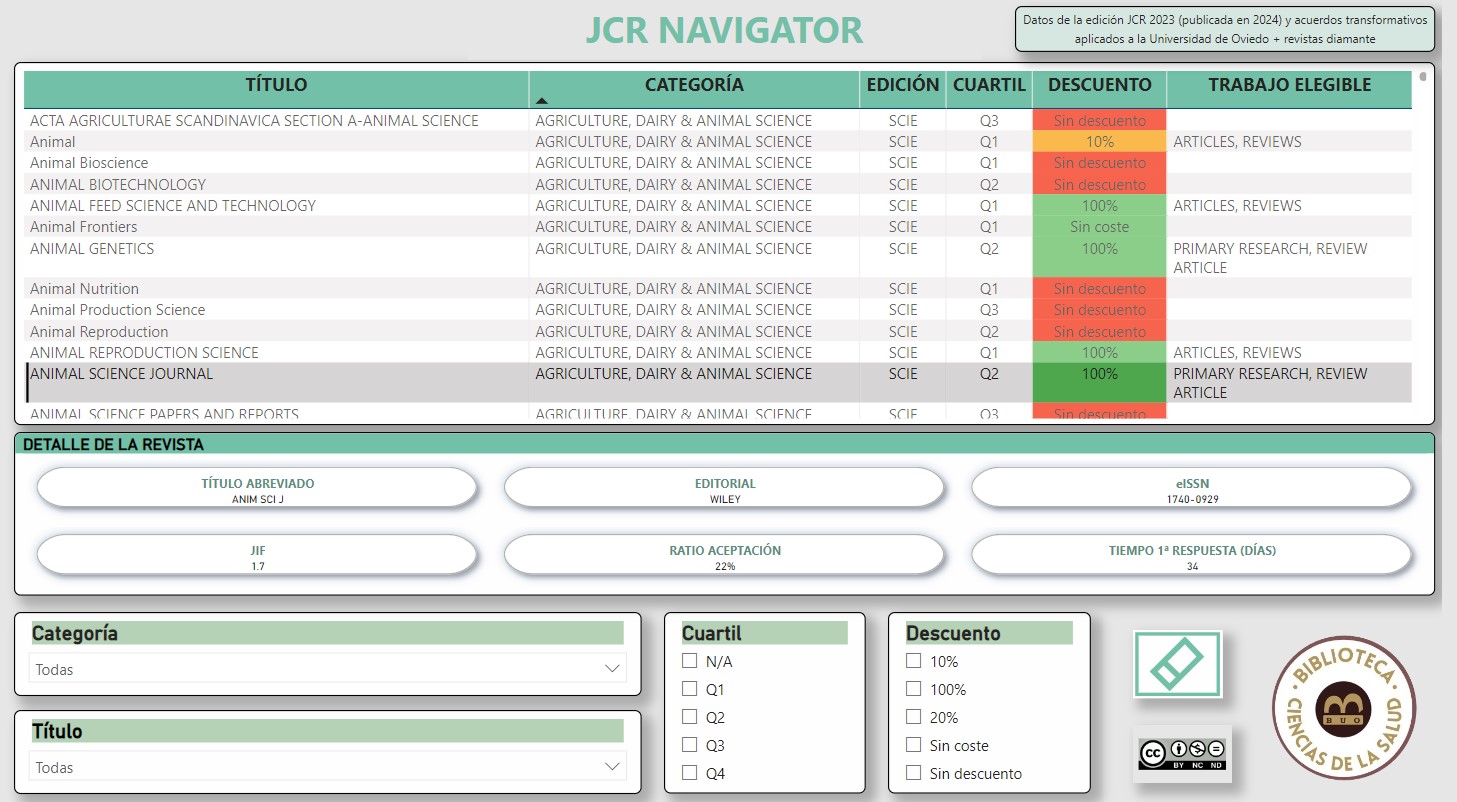Click the eraser clear-filters icon
This screenshot has width=1457, height=802.
1177,664
